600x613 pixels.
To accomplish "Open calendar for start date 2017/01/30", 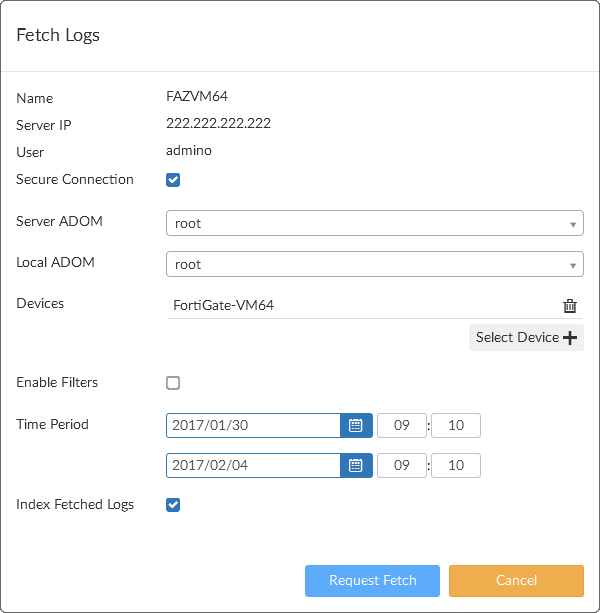I will 356,425.
